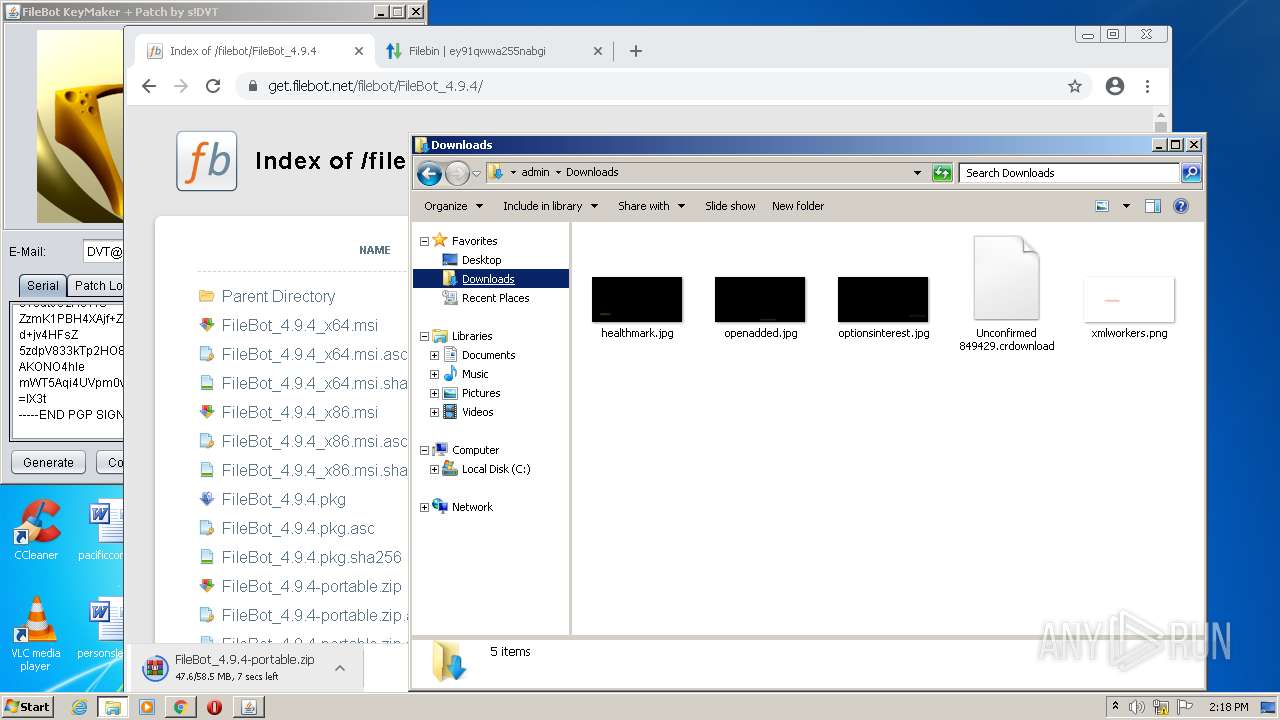1280x720 pixels.
Task: Show the preview pane in Explorer
Action: click(1153, 206)
